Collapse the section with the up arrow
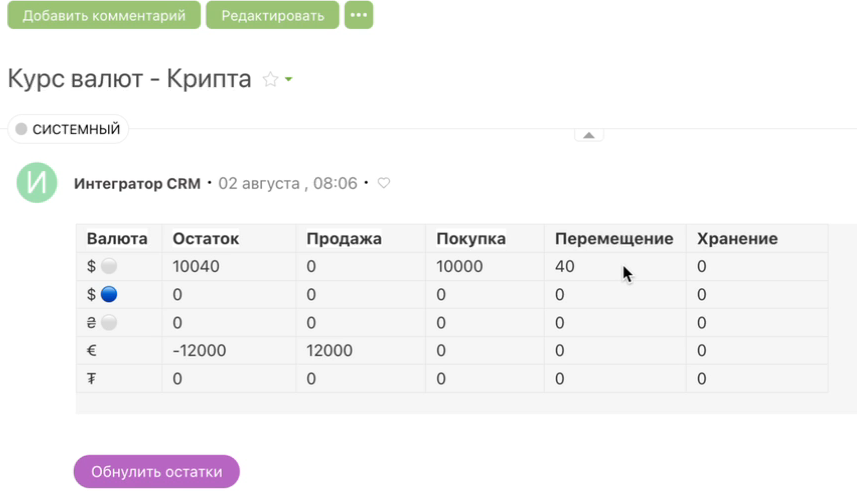This screenshot has width=857, height=499. click(x=588, y=135)
